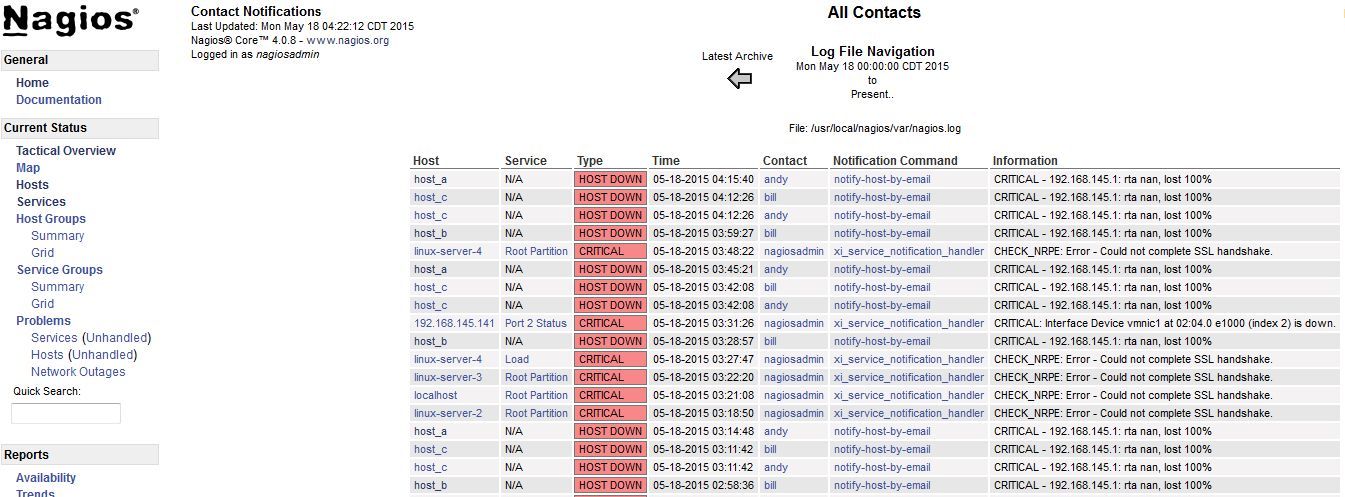The image size is (1345, 497).
Task: Click the first xi_service_notification_handler command link
Action: (x=908, y=251)
